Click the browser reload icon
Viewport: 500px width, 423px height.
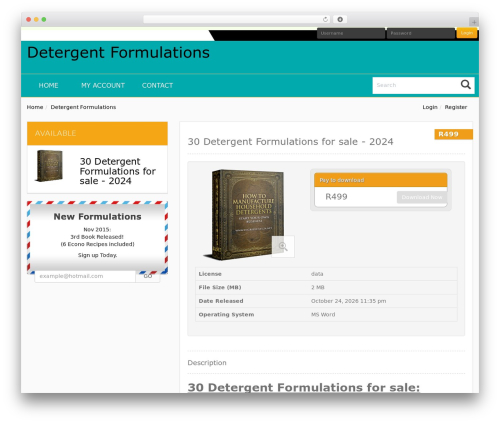(325, 20)
